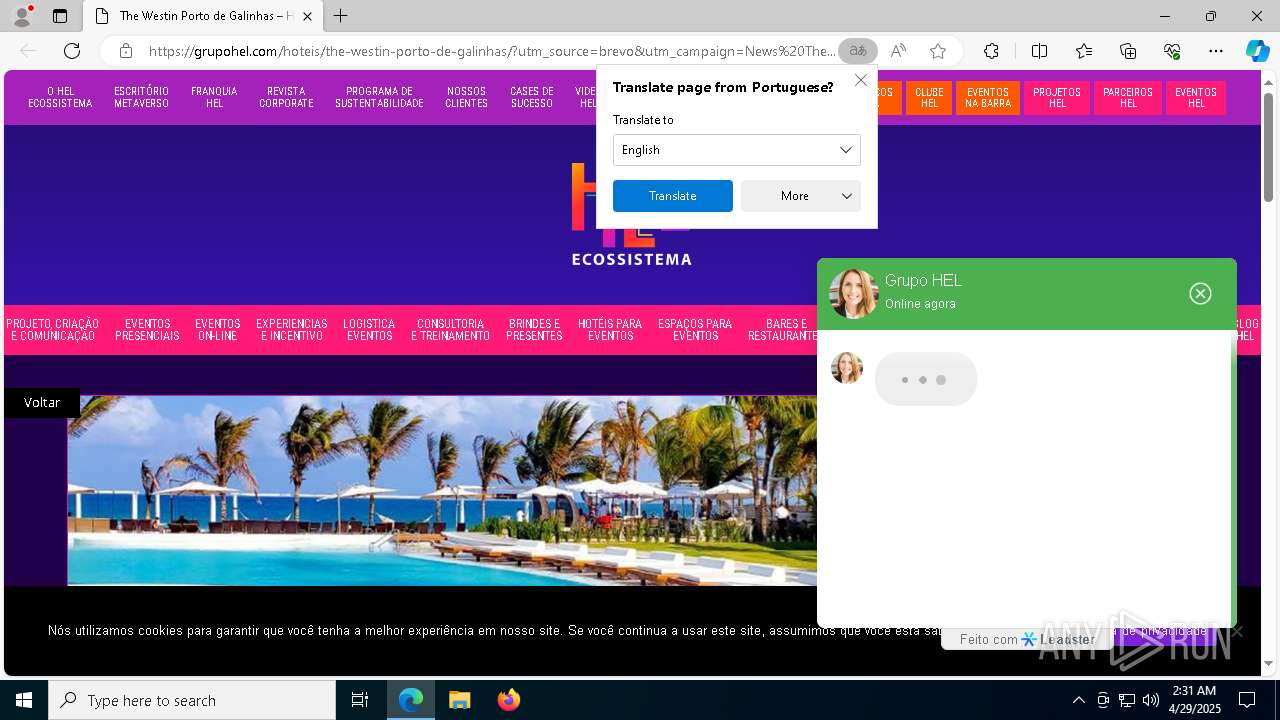Click the Type here to search box

(192, 700)
